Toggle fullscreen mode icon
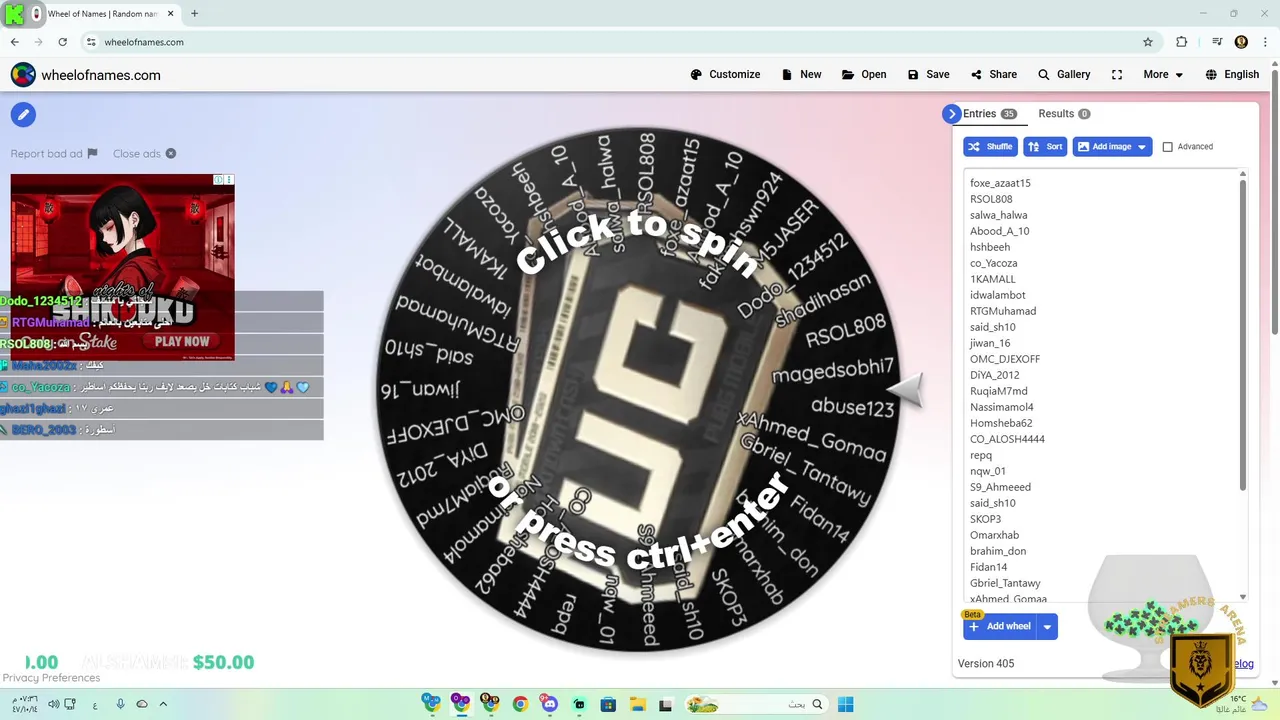 coord(1117,74)
